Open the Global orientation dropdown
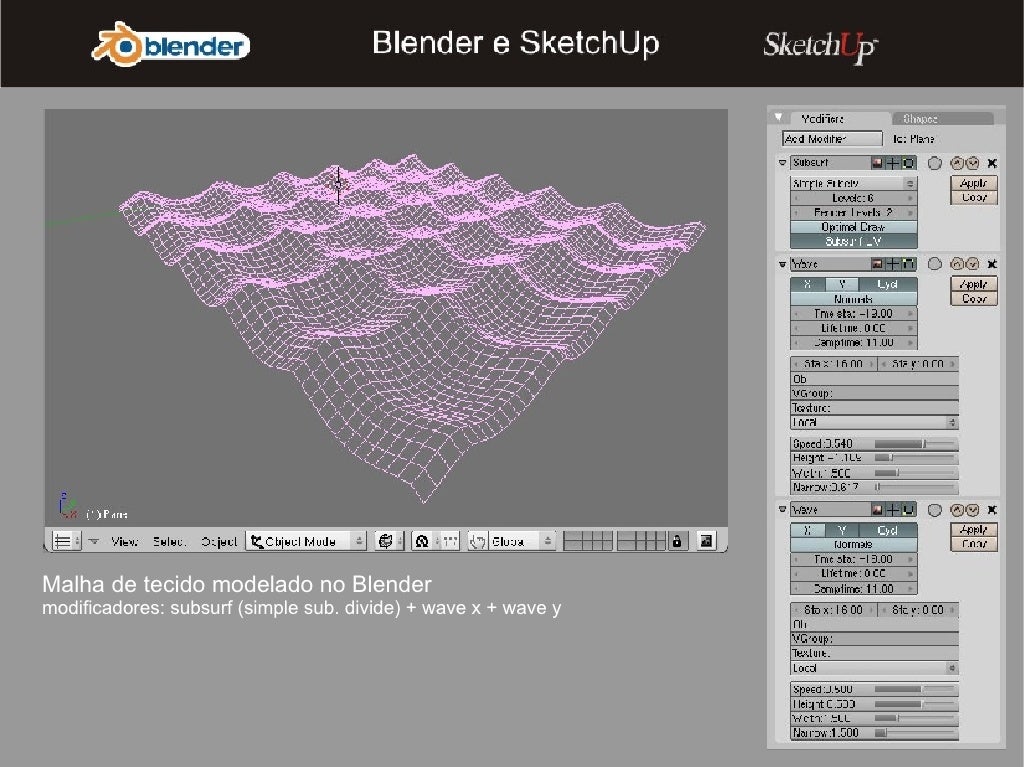Viewport: 1024px width, 767px height. pos(522,542)
